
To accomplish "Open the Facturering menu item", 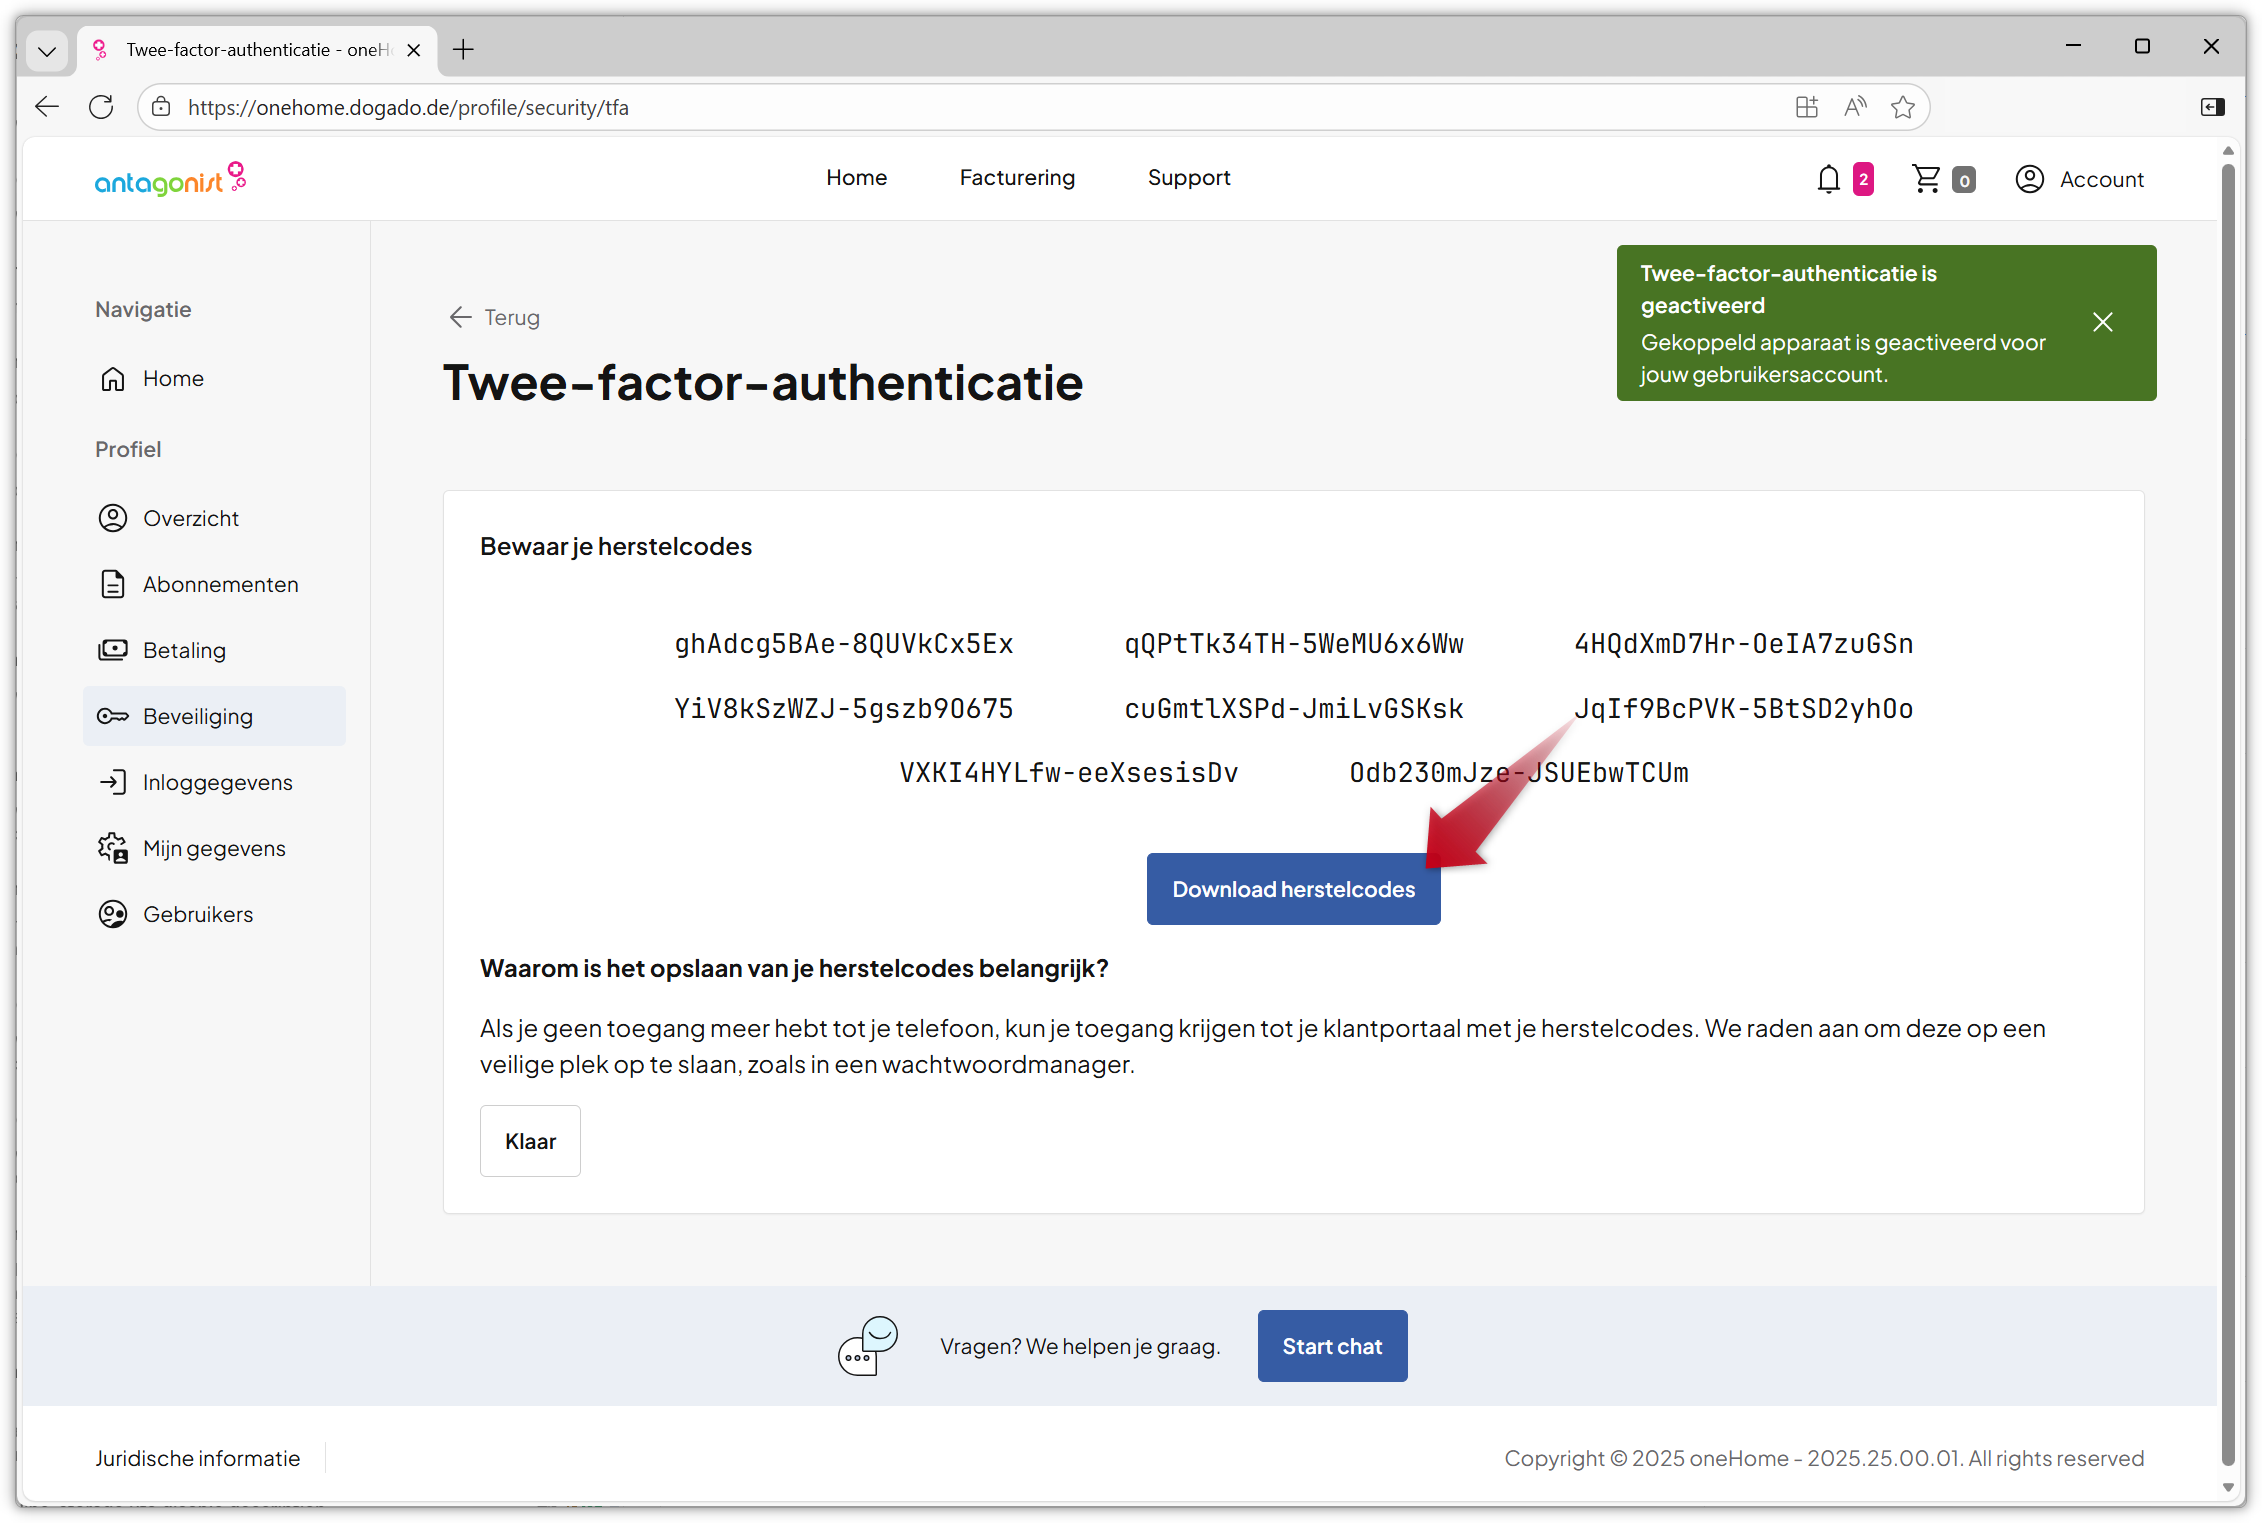I will (x=1017, y=177).
